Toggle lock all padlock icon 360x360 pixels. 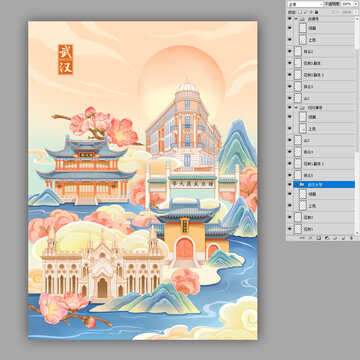pyautogui.click(x=316, y=12)
